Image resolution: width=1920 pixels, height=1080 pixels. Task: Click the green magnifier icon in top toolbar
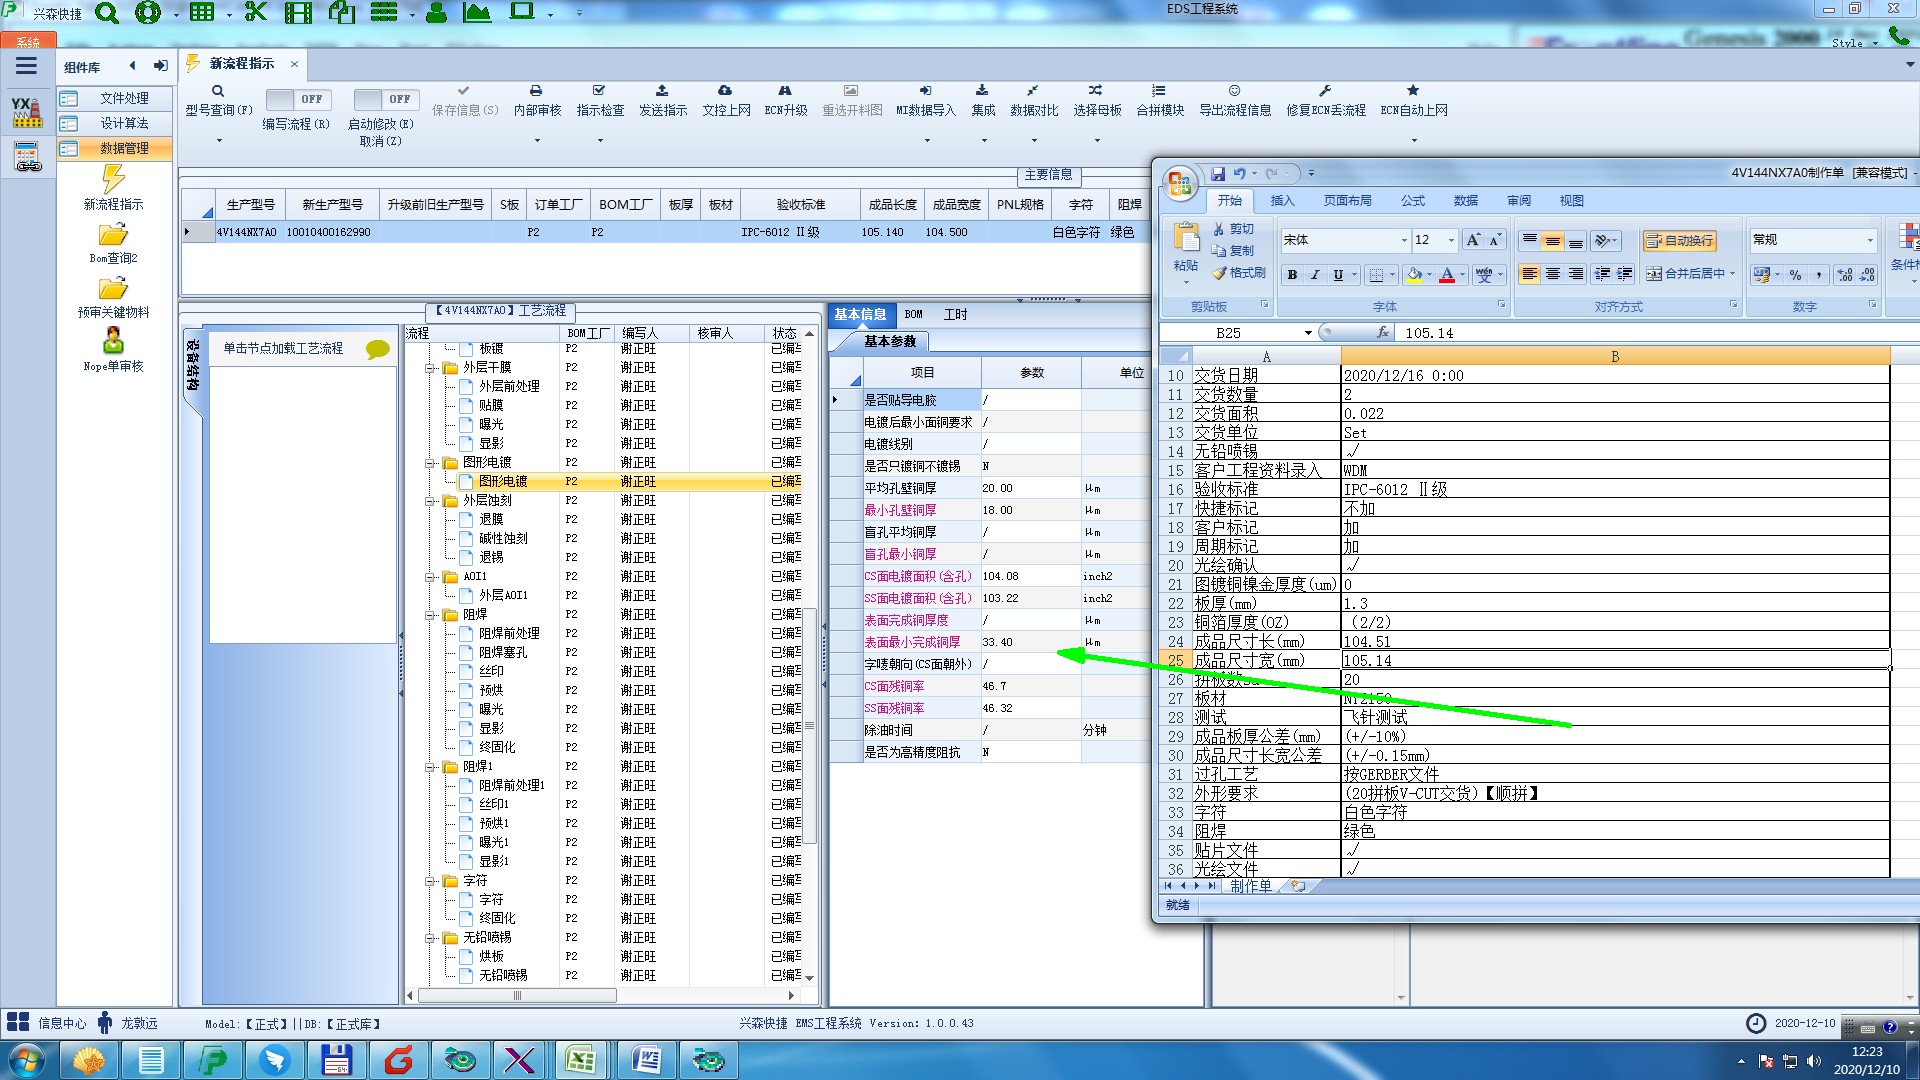(x=107, y=13)
